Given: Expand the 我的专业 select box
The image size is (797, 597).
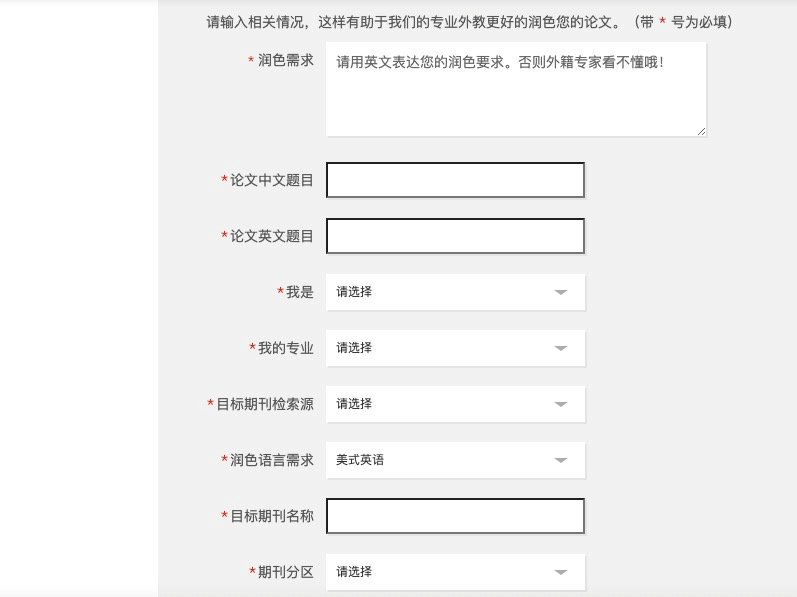Looking at the screenshot, I should point(455,348).
